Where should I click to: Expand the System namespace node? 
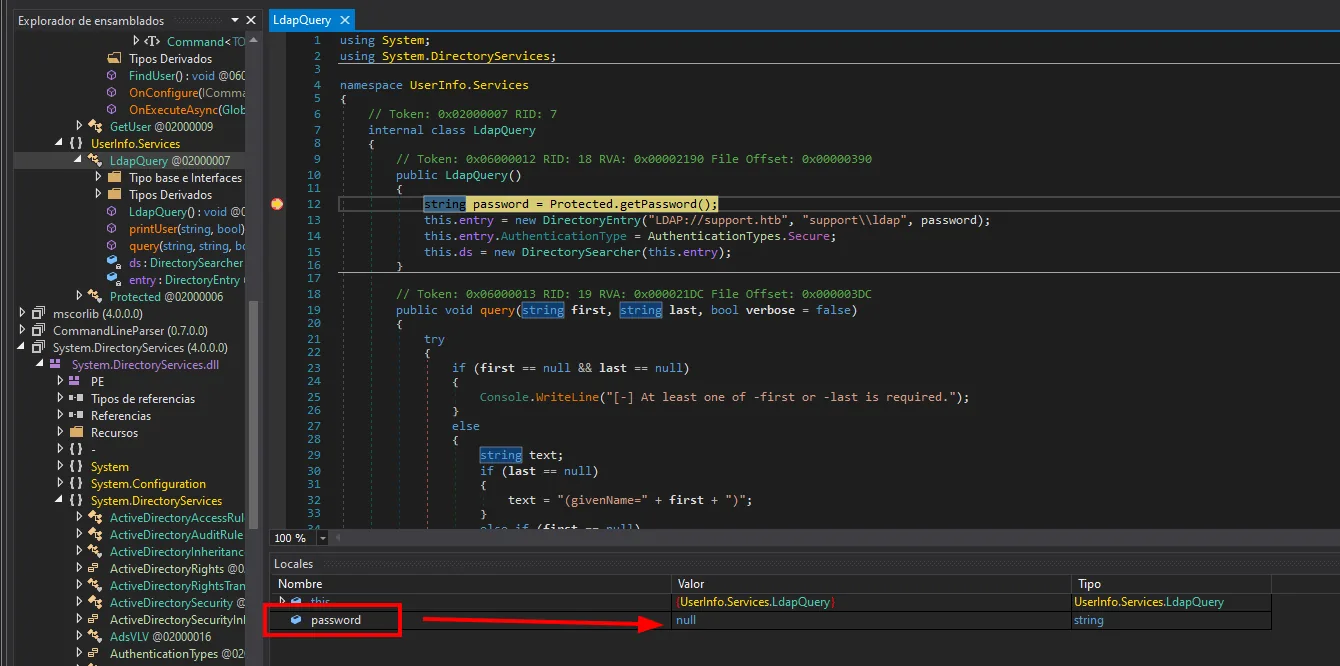point(61,467)
